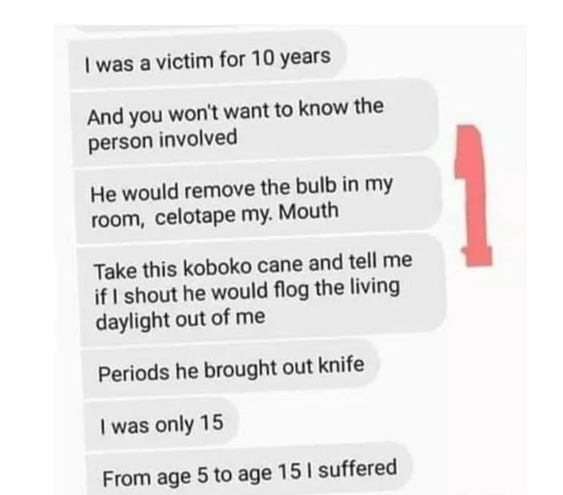Screen dimensions: 563x495
Task: Tap the "I was only 15" bubble
Action: tap(162, 424)
